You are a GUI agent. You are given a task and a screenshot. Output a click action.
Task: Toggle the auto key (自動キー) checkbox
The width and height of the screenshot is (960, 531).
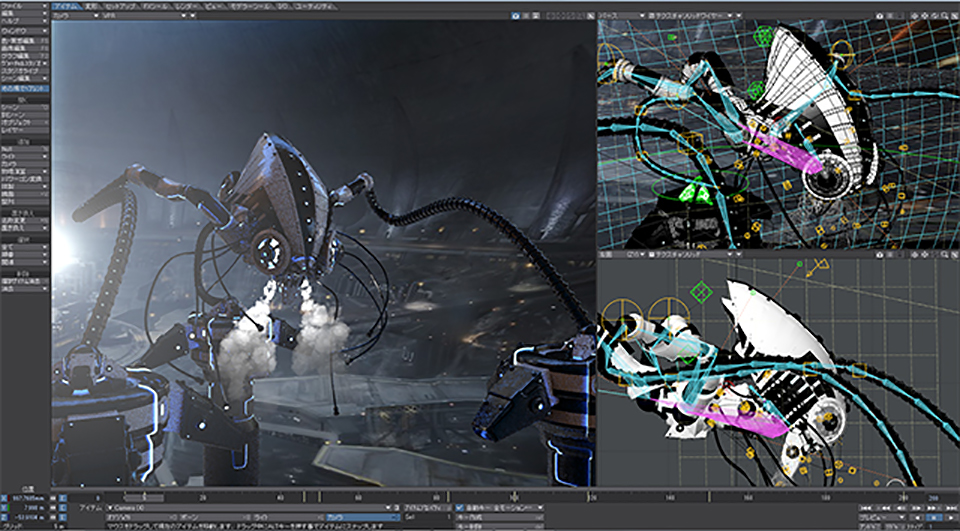click(460, 508)
